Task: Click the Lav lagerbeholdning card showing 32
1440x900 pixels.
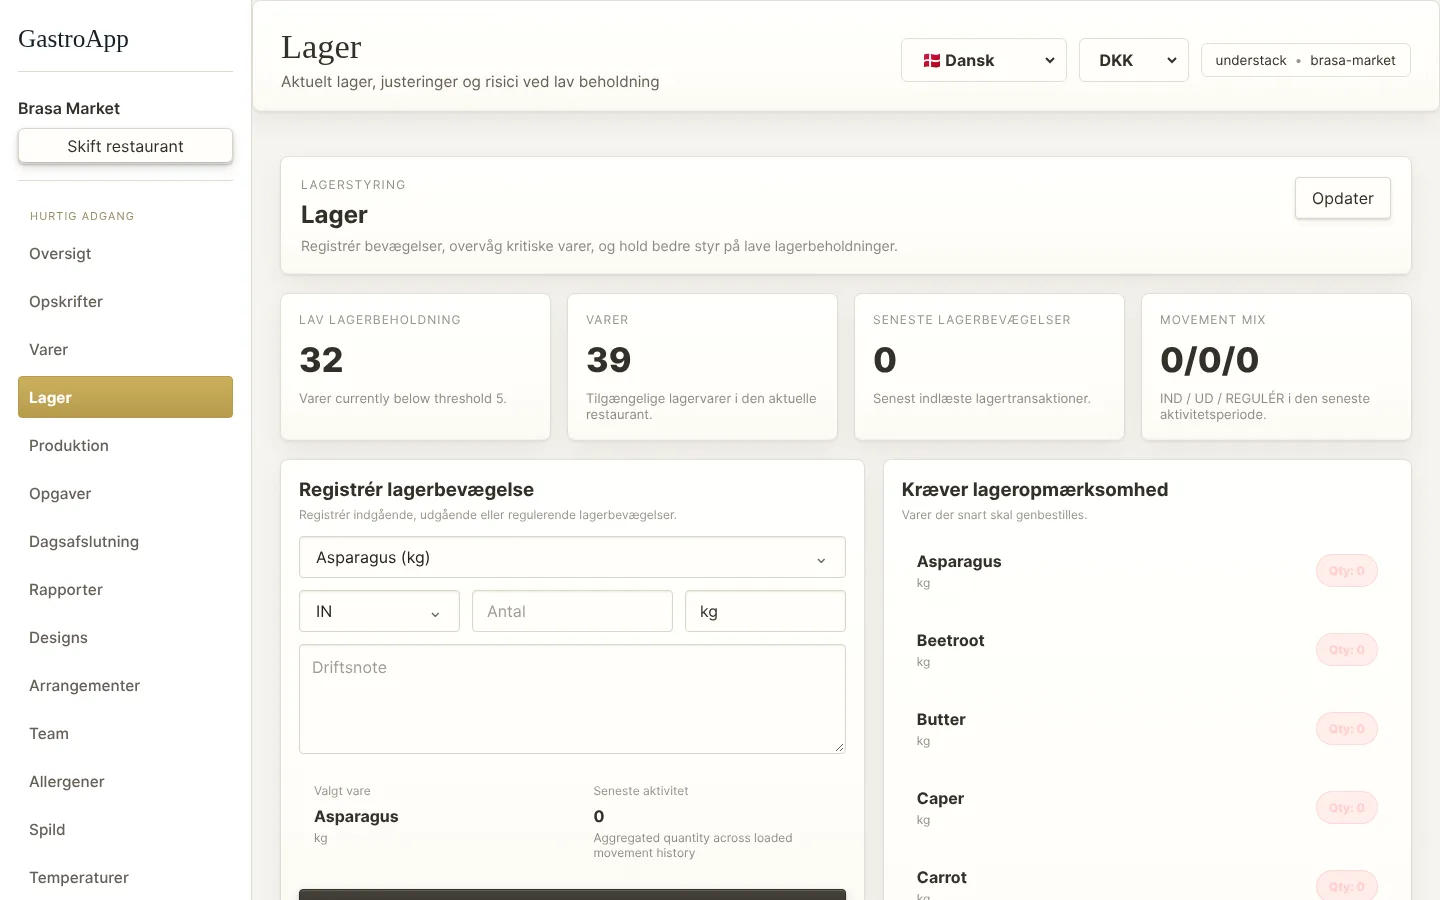Action: point(415,366)
